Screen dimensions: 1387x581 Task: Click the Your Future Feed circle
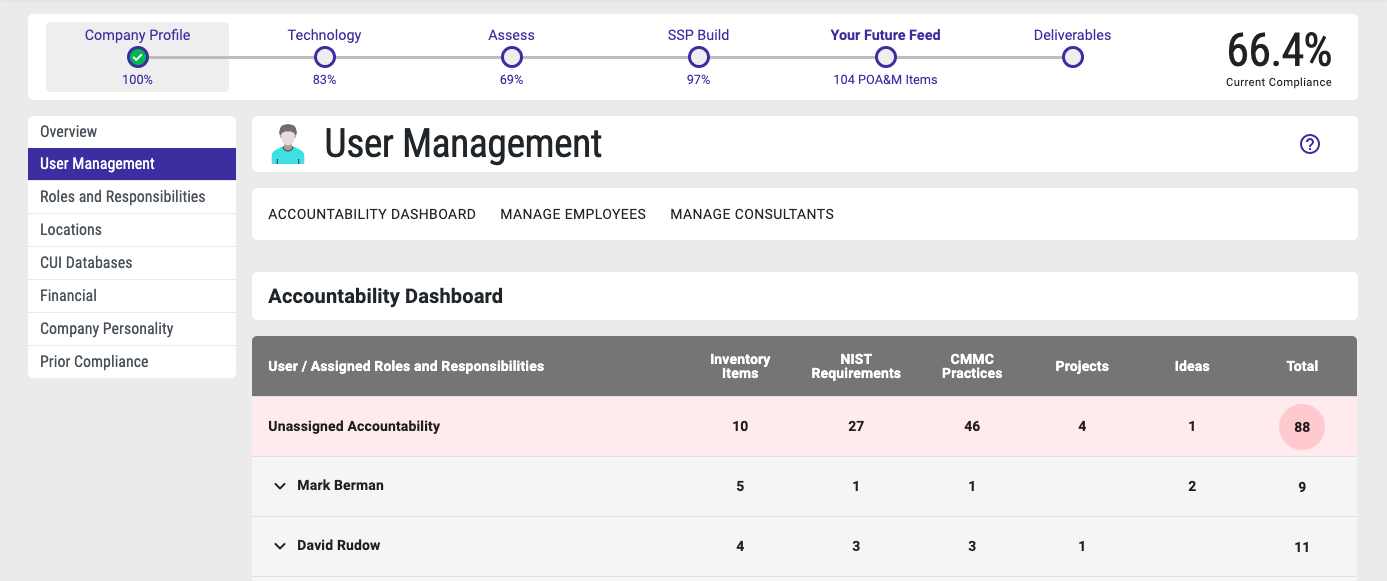tap(885, 57)
